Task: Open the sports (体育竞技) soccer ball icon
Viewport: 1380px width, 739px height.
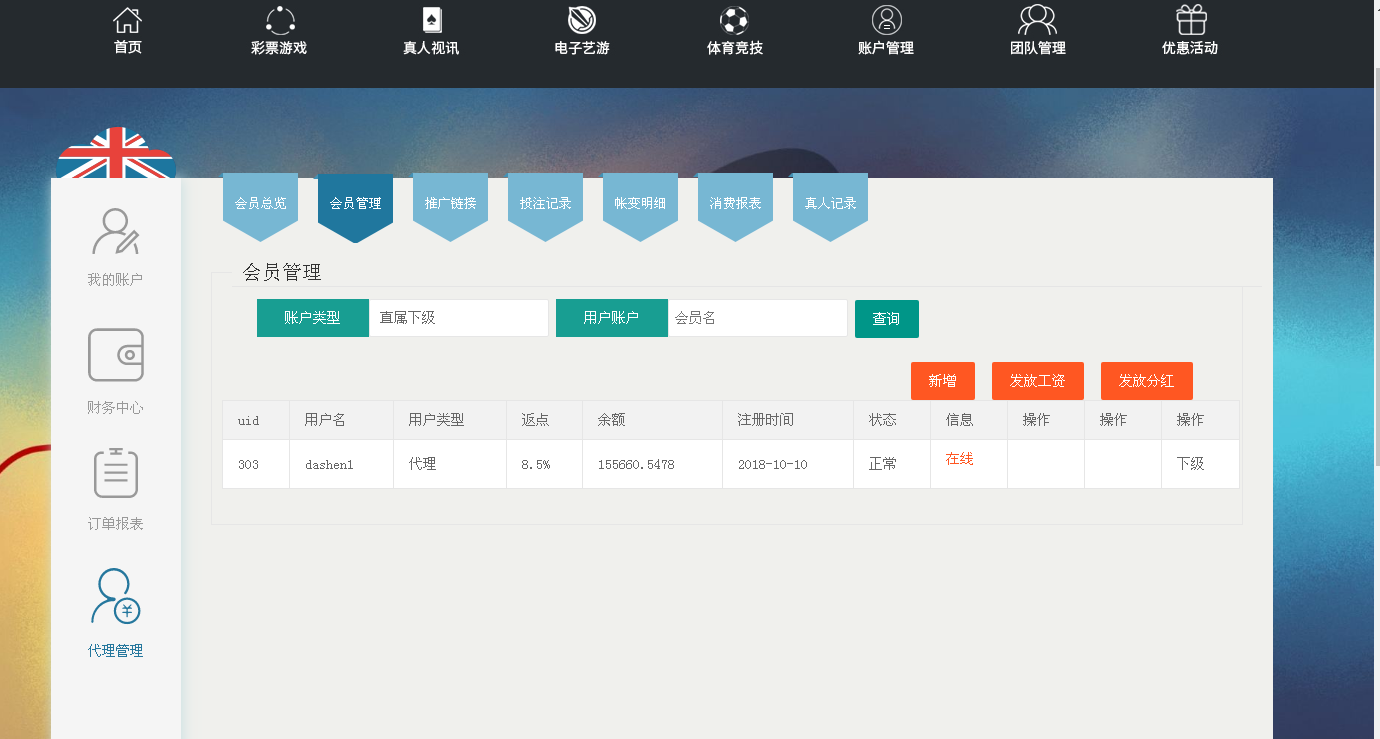Action: (734, 21)
